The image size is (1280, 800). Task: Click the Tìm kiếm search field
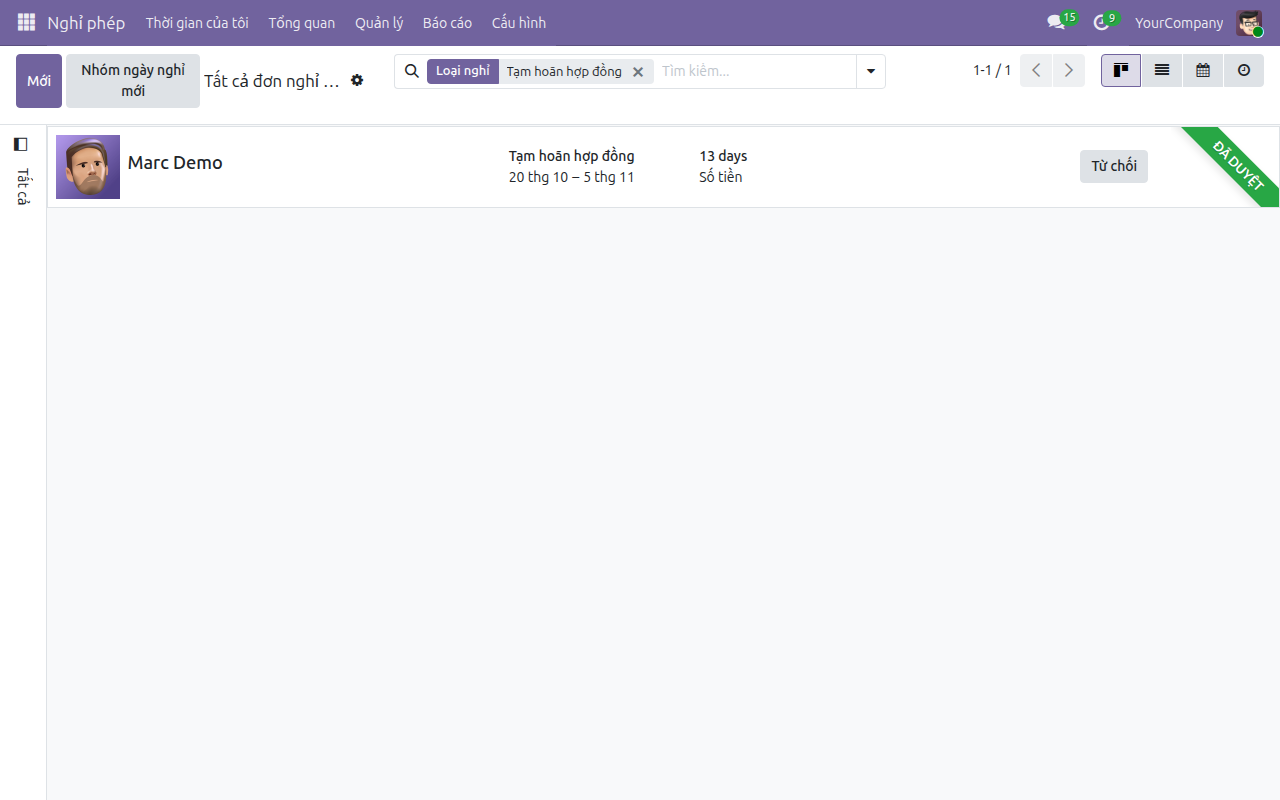(755, 71)
